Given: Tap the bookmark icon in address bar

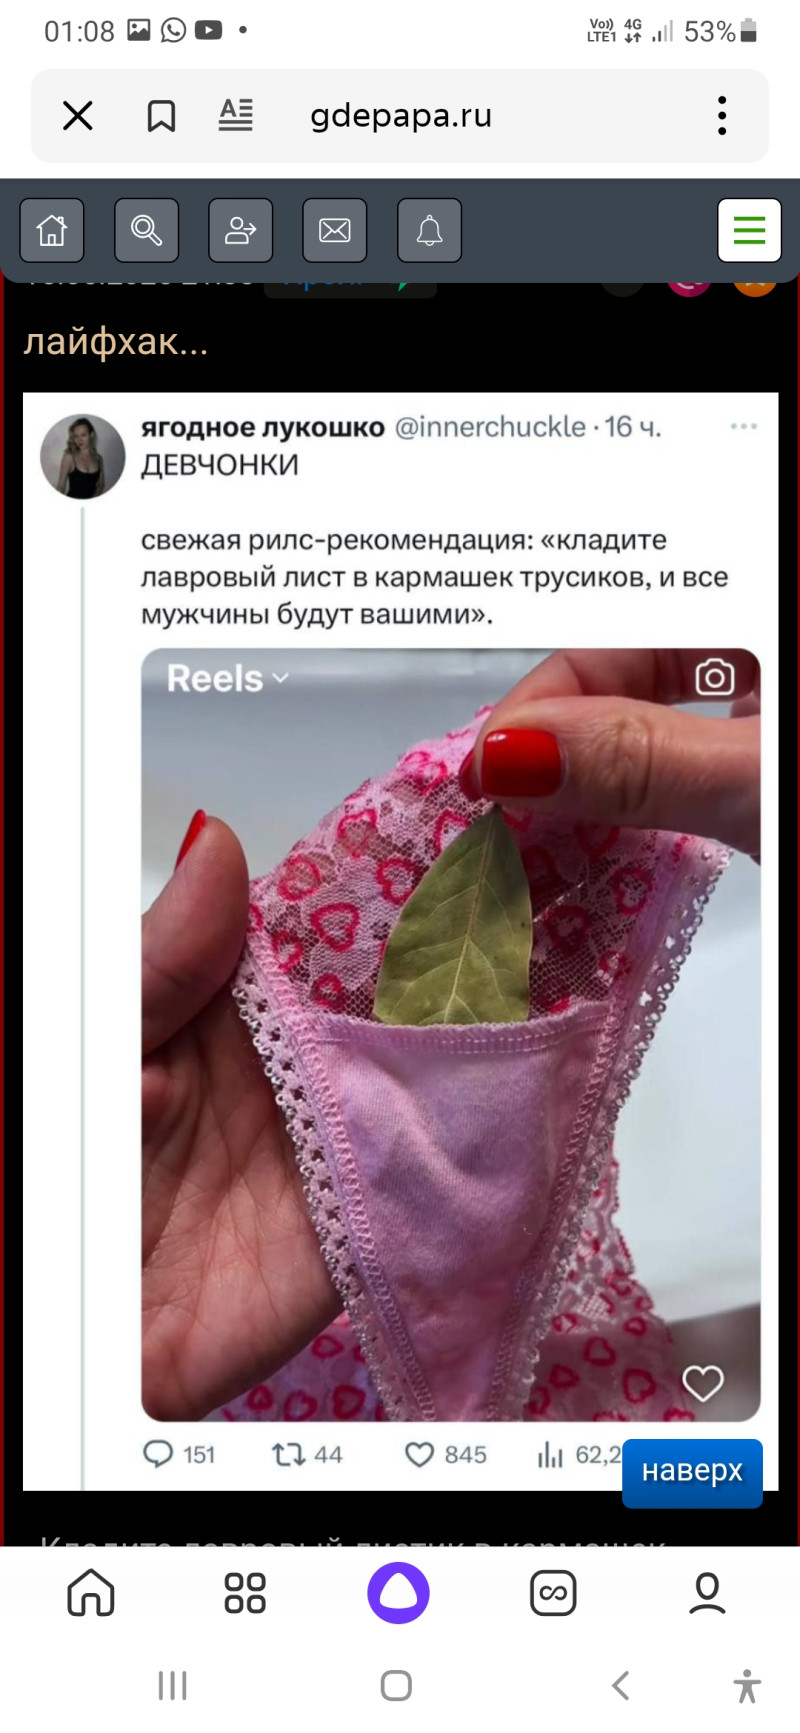Looking at the screenshot, I should (x=161, y=116).
